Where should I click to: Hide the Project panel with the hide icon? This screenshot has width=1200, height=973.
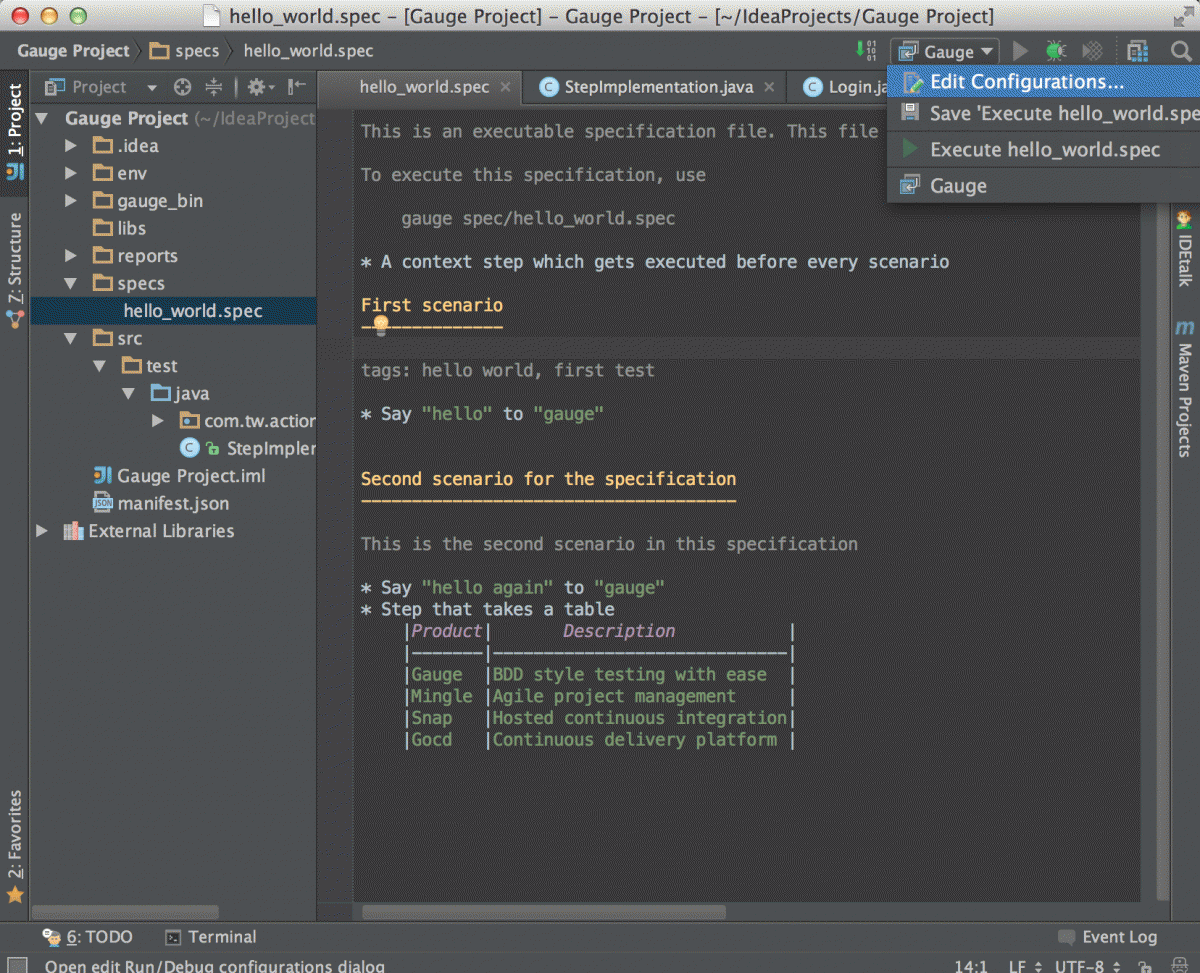[296, 87]
